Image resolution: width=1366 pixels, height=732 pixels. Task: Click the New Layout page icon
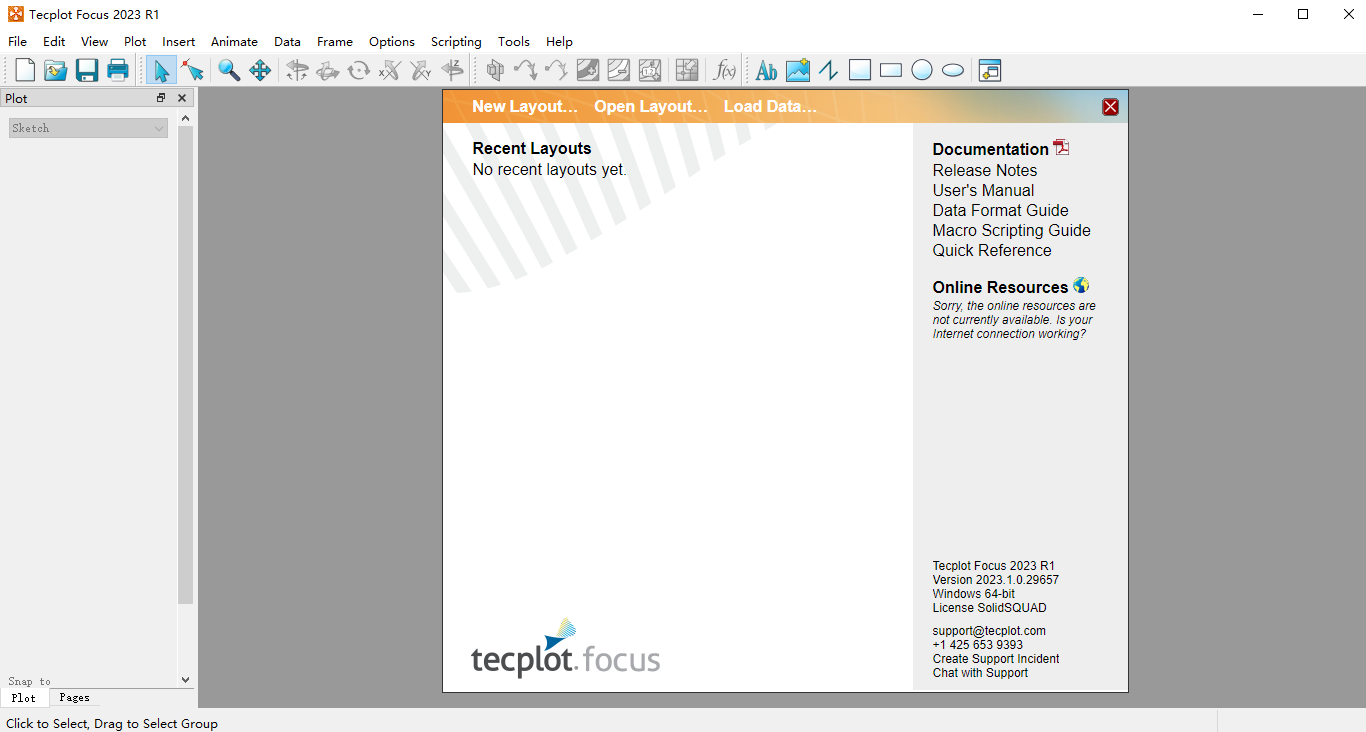[25, 70]
